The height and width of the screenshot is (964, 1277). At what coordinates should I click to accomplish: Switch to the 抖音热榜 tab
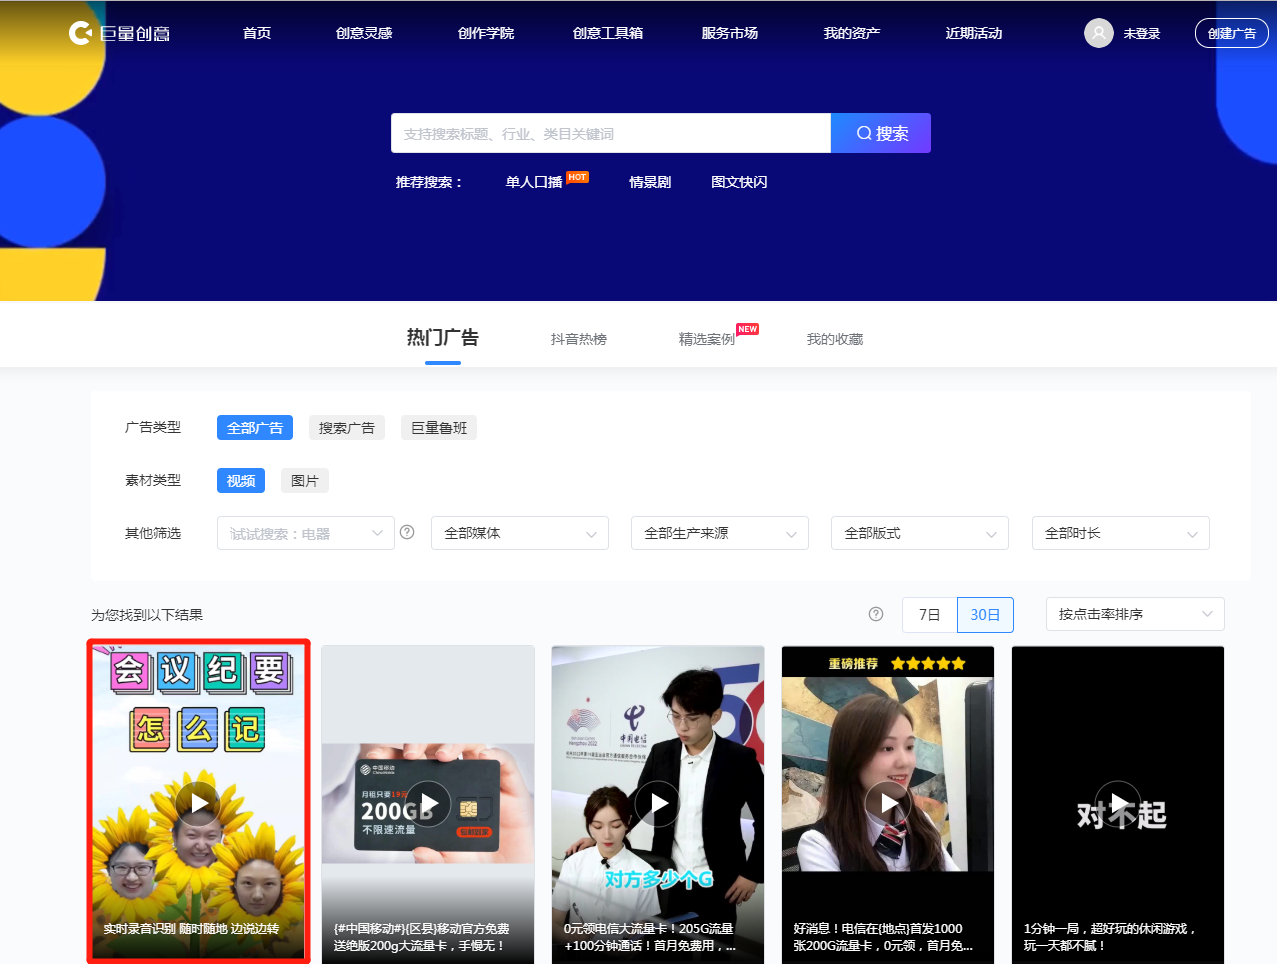(x=578, y=339)
